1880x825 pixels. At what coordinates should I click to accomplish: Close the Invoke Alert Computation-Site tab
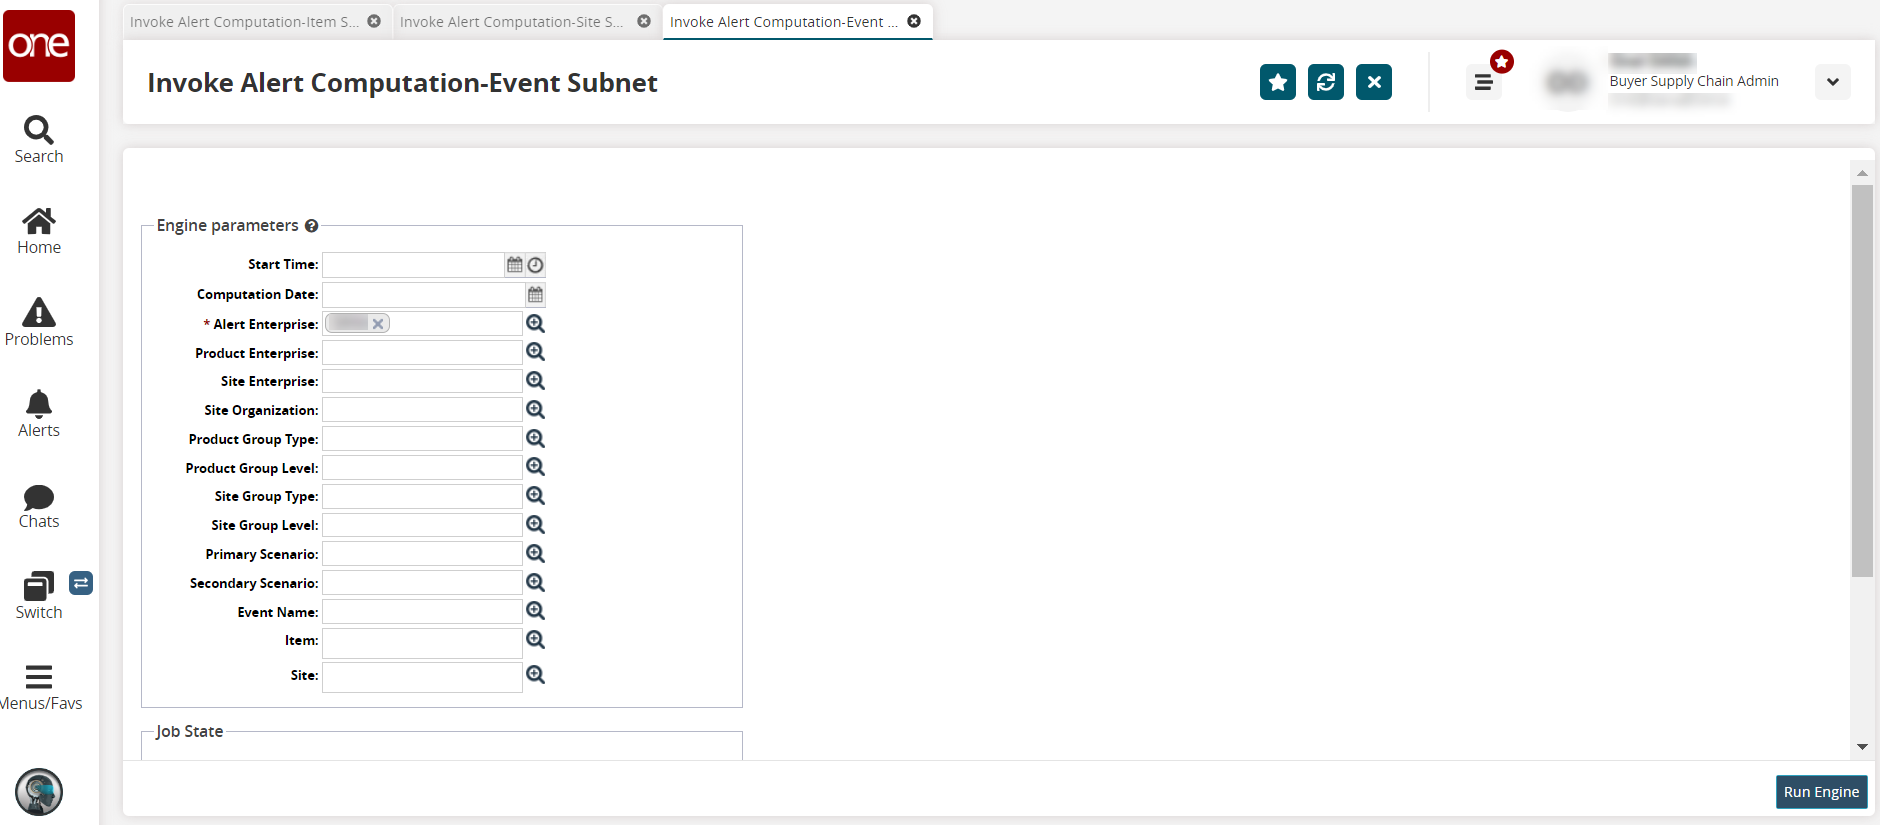644,21
